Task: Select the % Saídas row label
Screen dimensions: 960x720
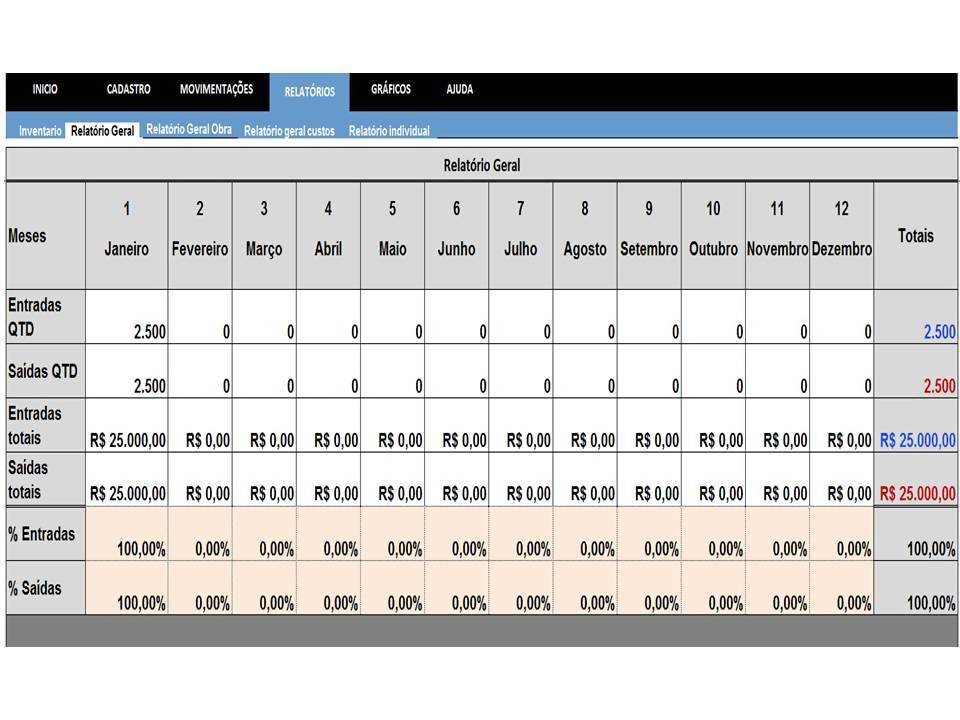Action: click(46, 588)
